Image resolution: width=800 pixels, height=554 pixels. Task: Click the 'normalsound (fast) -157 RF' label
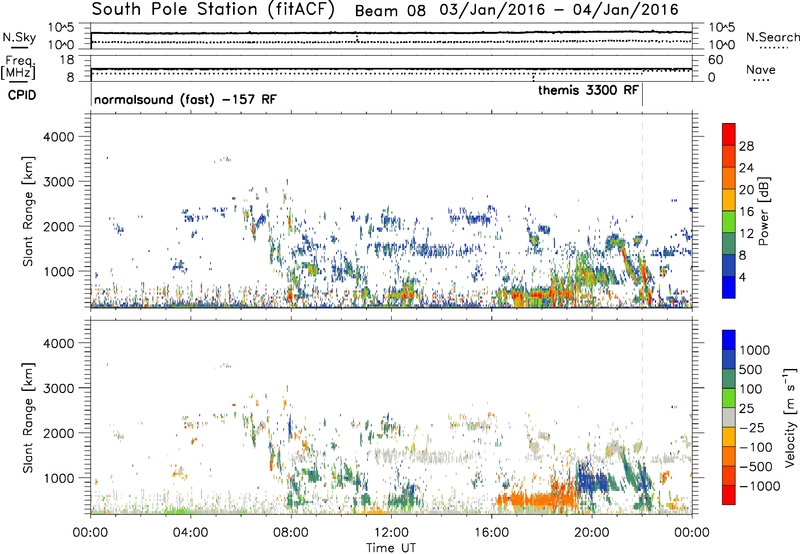[x=185, y=99]
